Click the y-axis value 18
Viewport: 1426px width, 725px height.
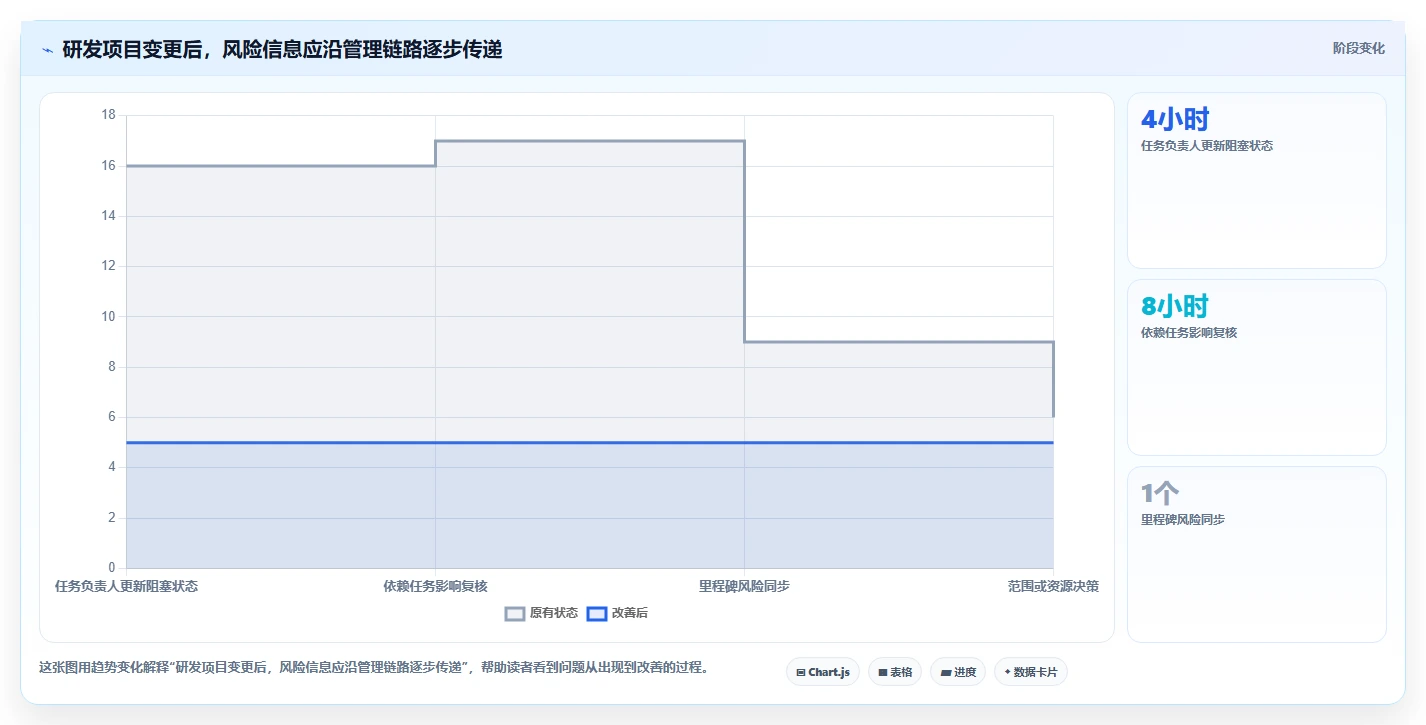pyautogui.click(x=109, y=115)
